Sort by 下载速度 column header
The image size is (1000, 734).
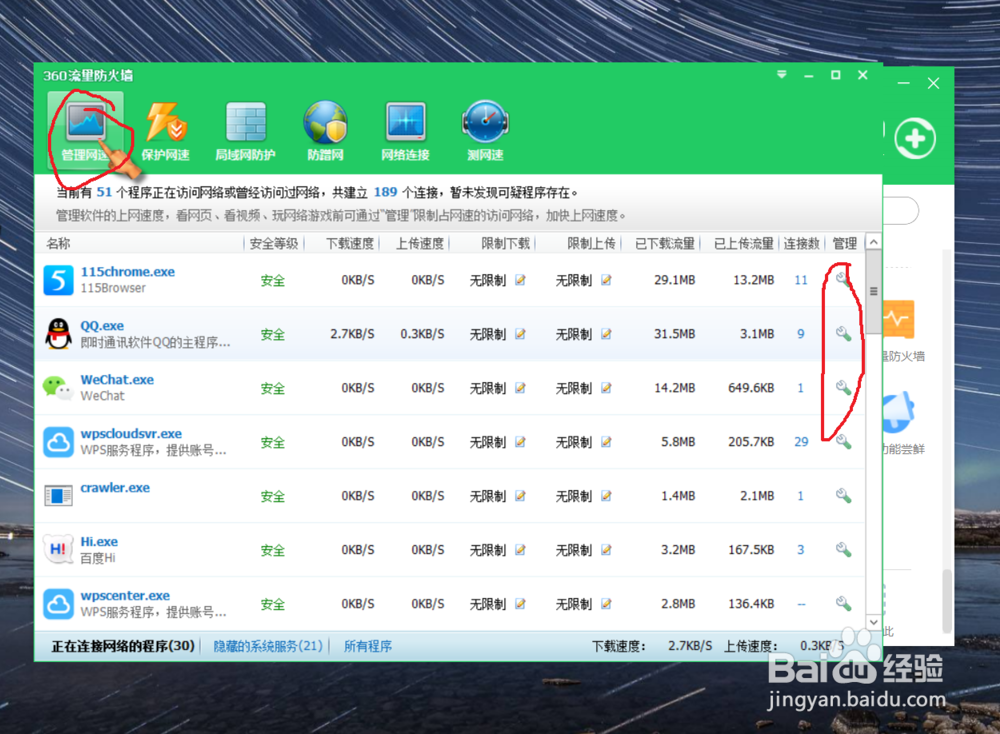pyautogui.click(x=350, y=243)
